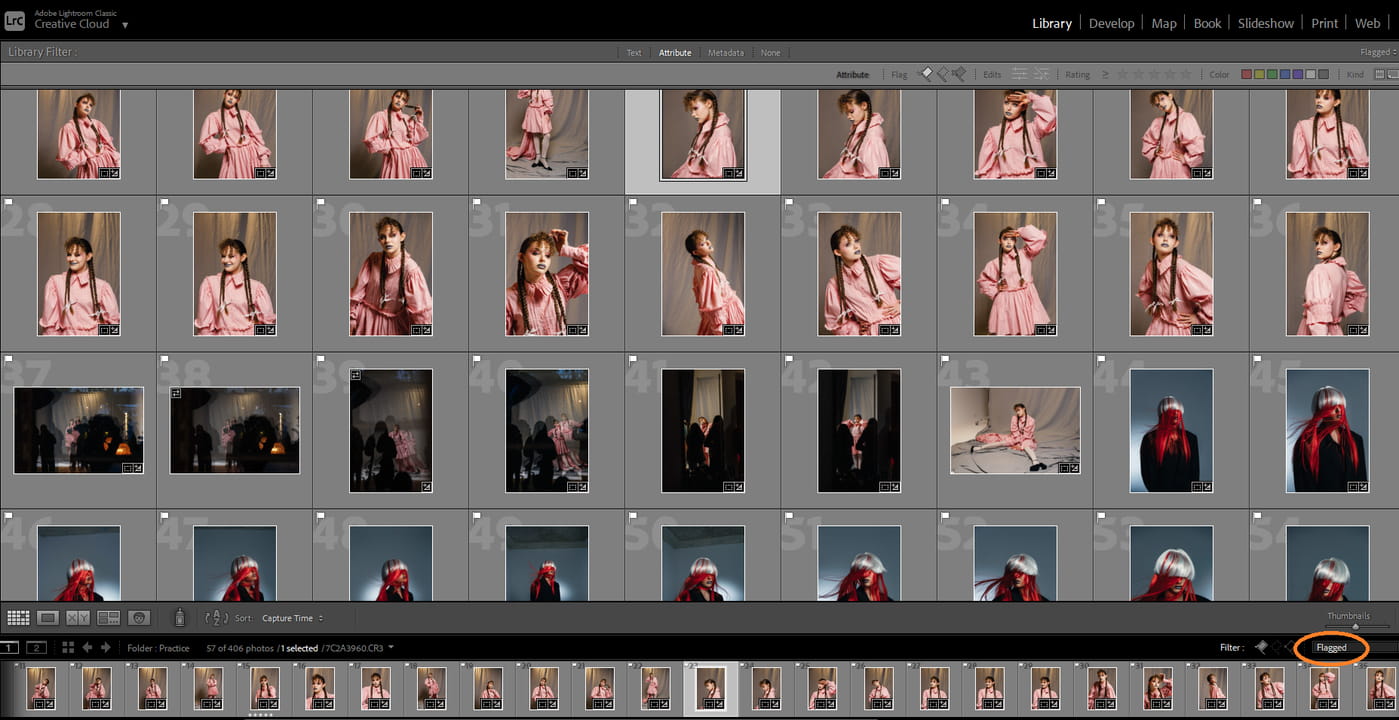Viewport: 1399px width, 720px height.
Task: Select the Painter spray can tool
Action: [x=180, y=618]
